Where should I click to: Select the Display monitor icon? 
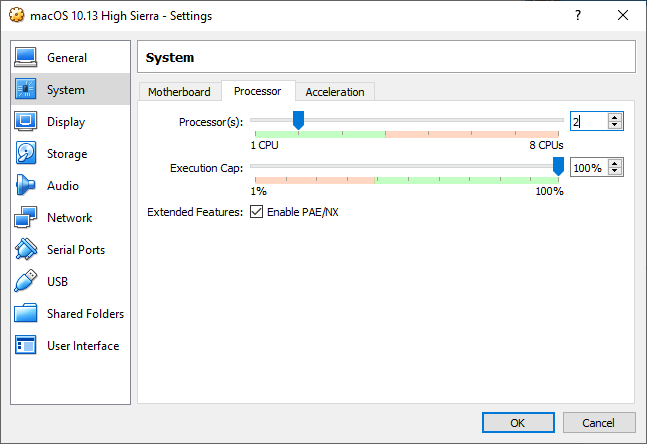(x=26, y=122)
